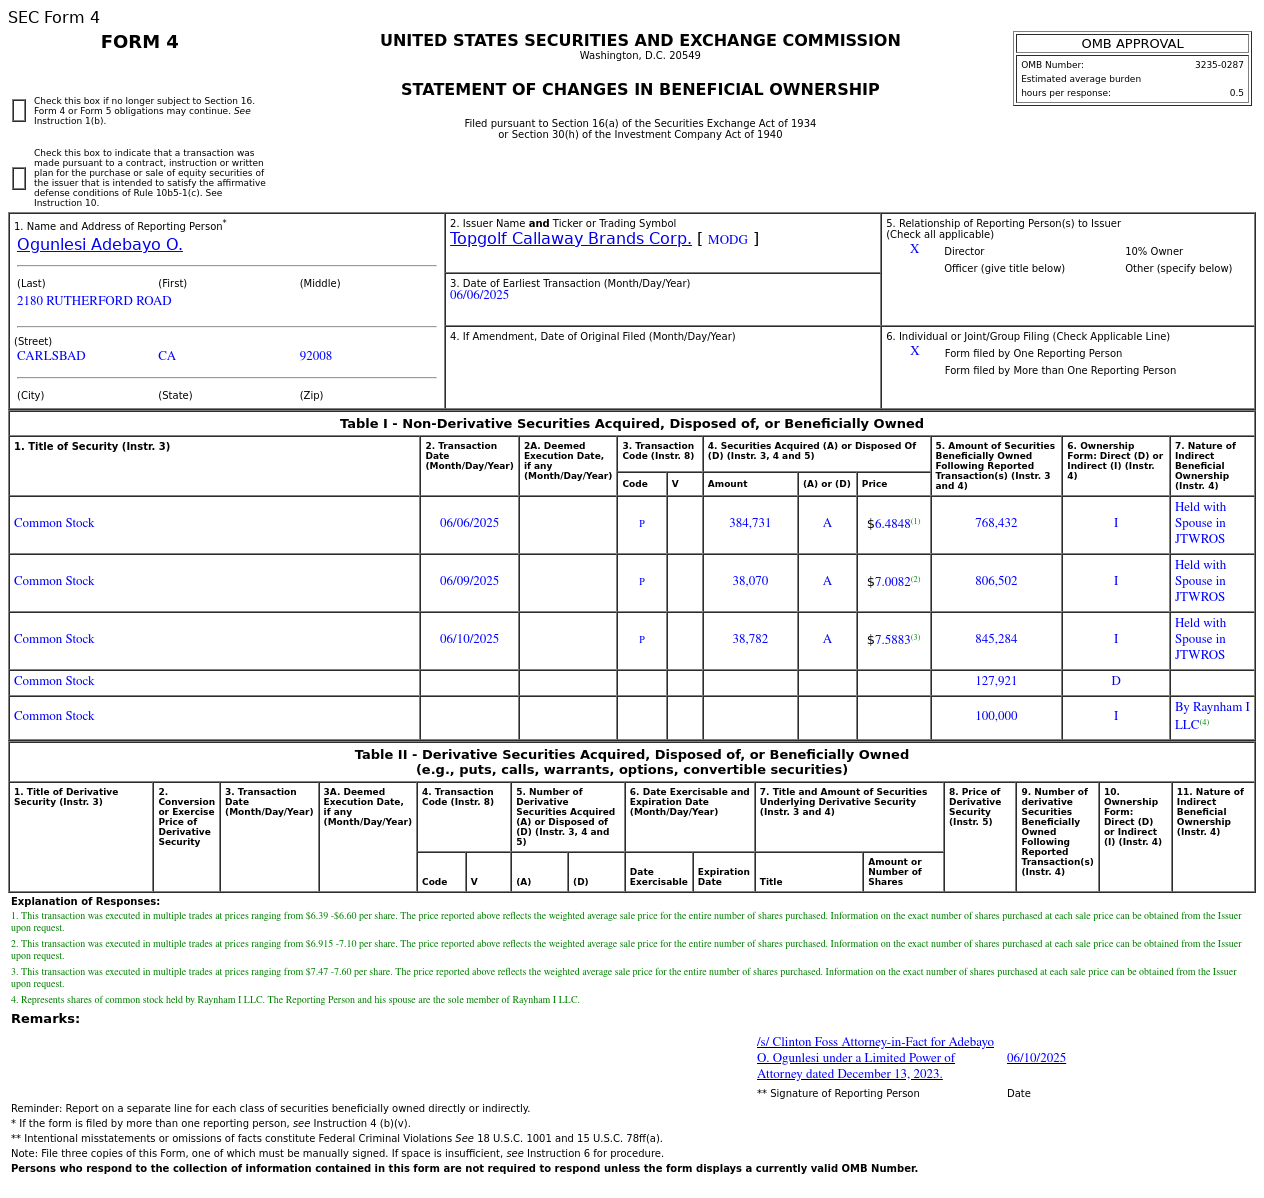The image size is (1264, 1198).
Task: Select the street address 2180 RUTHERFORD ROAD
Action: coord(94,301)
